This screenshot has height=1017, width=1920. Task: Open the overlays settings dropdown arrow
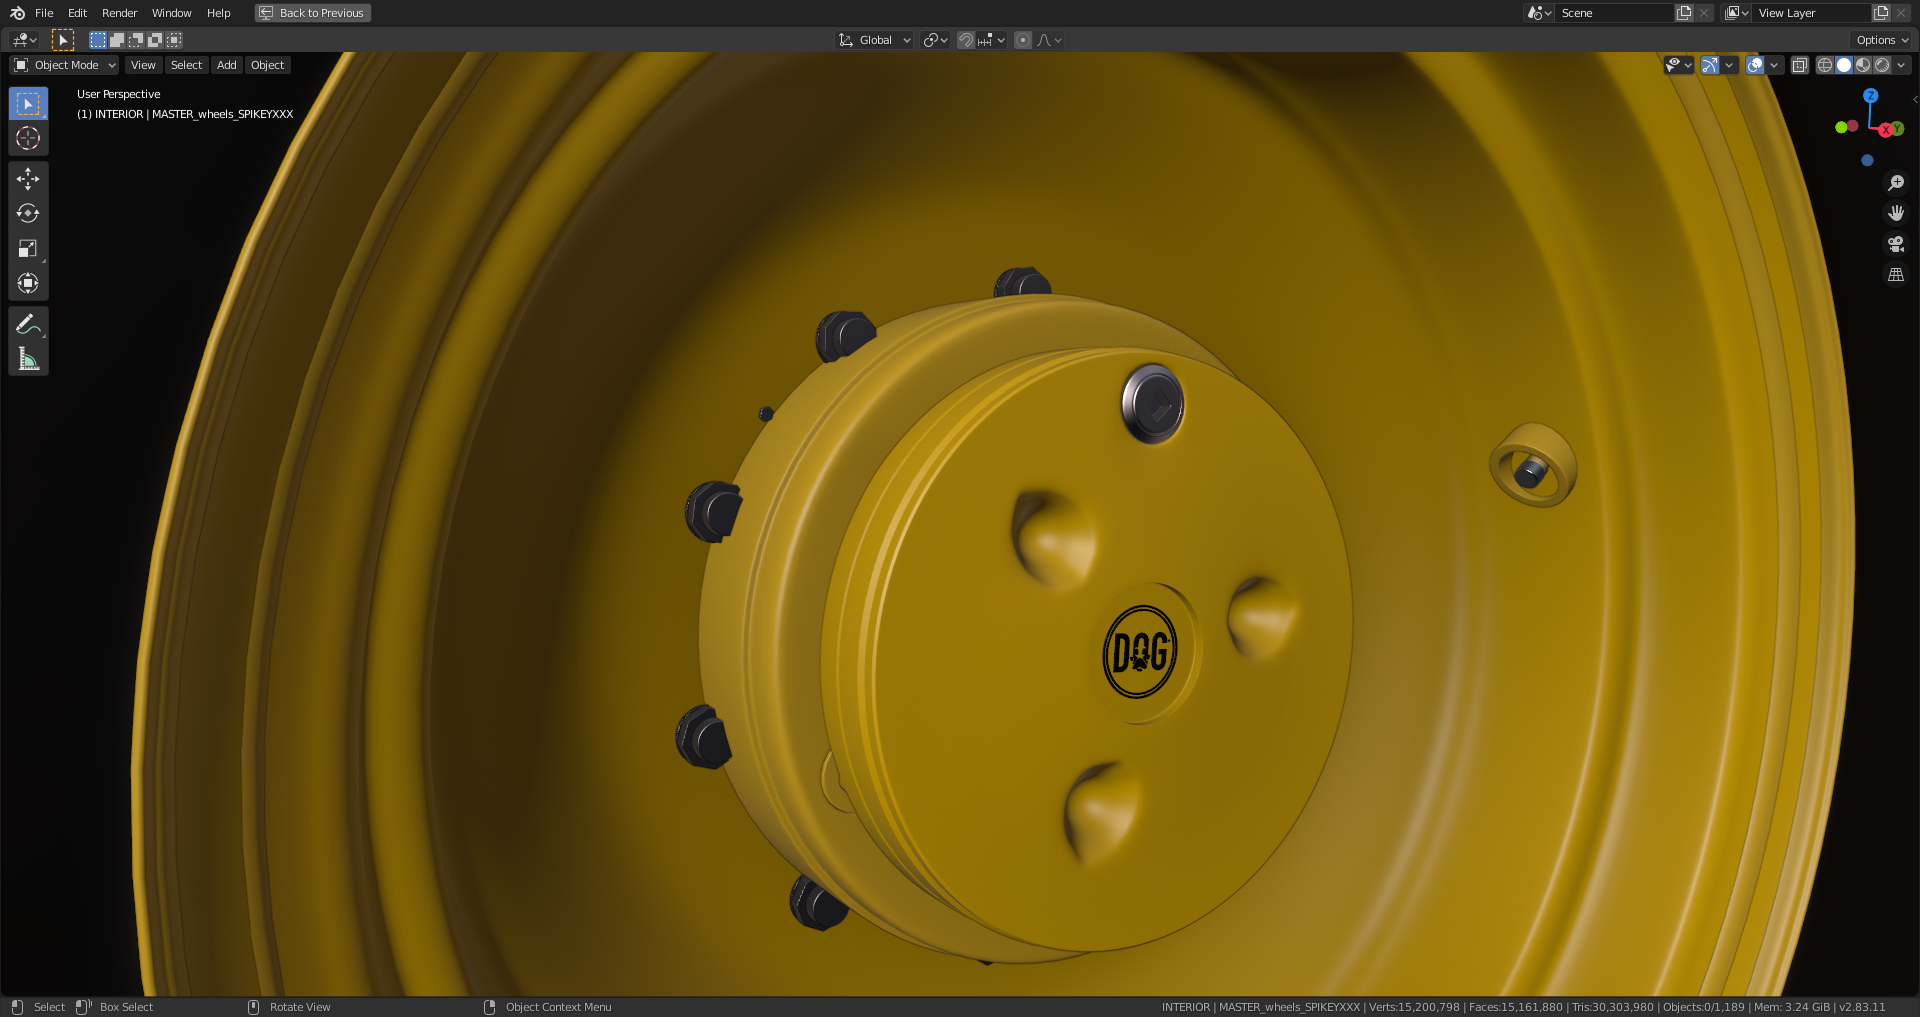(1774, 65)
